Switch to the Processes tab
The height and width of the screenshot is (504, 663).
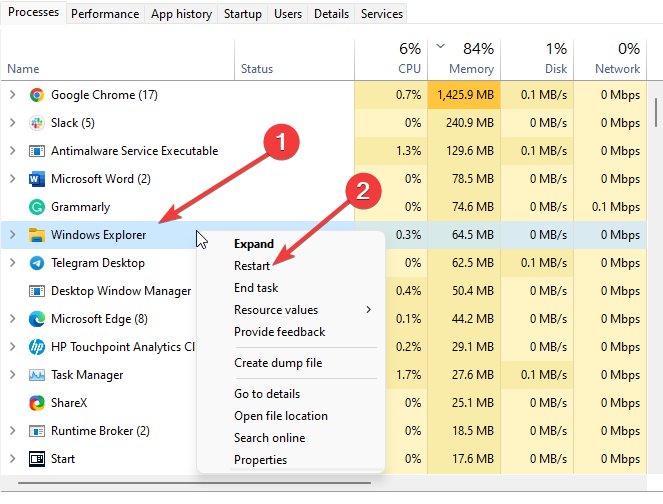point(33,12)
